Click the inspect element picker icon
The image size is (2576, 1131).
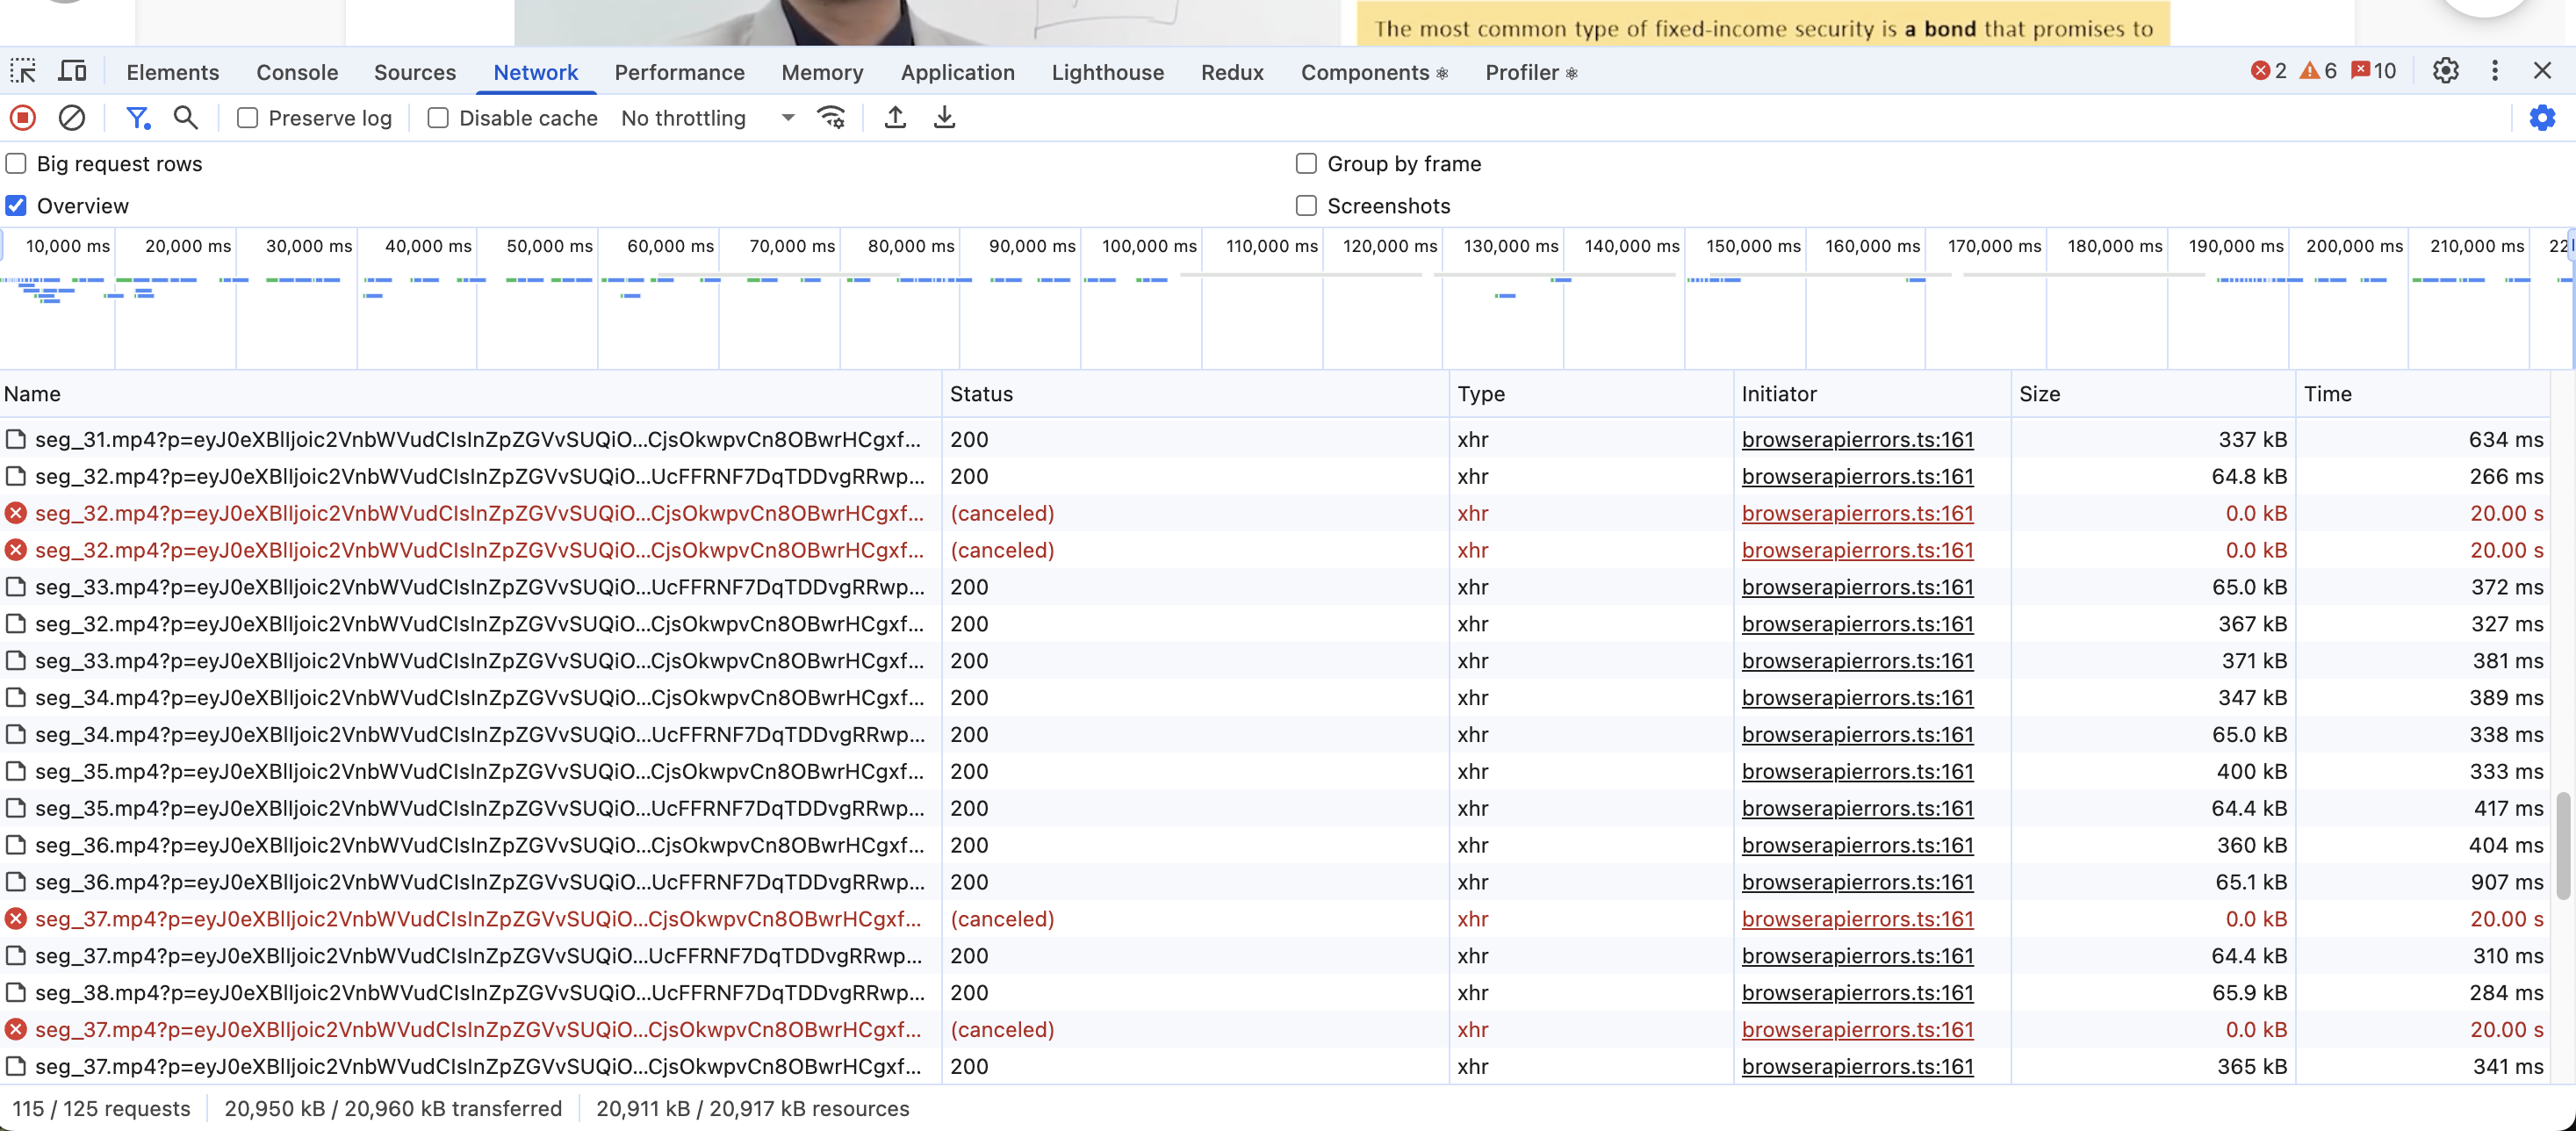pyautogui.click(x=23, y=71)
